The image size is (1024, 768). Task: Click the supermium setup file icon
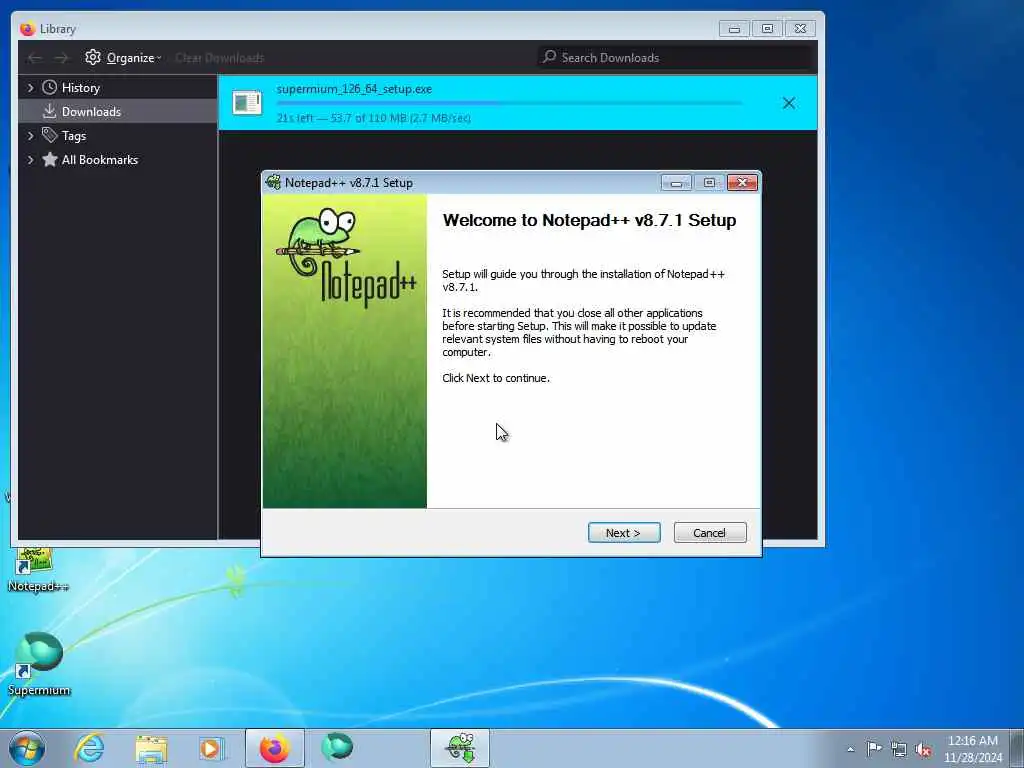247,103
